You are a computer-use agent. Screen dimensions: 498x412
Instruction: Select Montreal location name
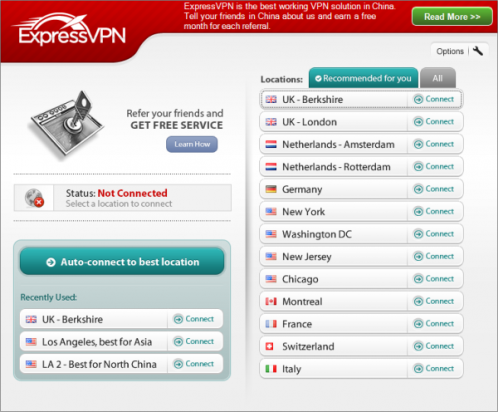(x=302, y=302)
